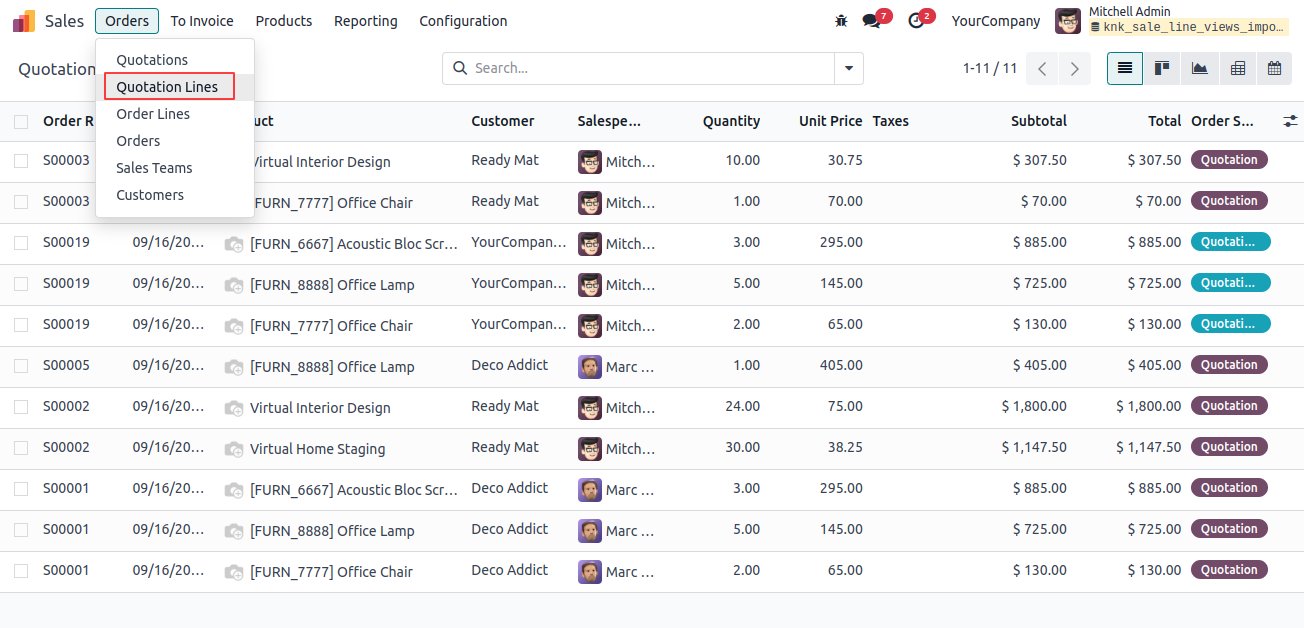Click Quotation status badge in S00005 row
Viewport: 1304px width, 628px height.
pos(1229,365)
